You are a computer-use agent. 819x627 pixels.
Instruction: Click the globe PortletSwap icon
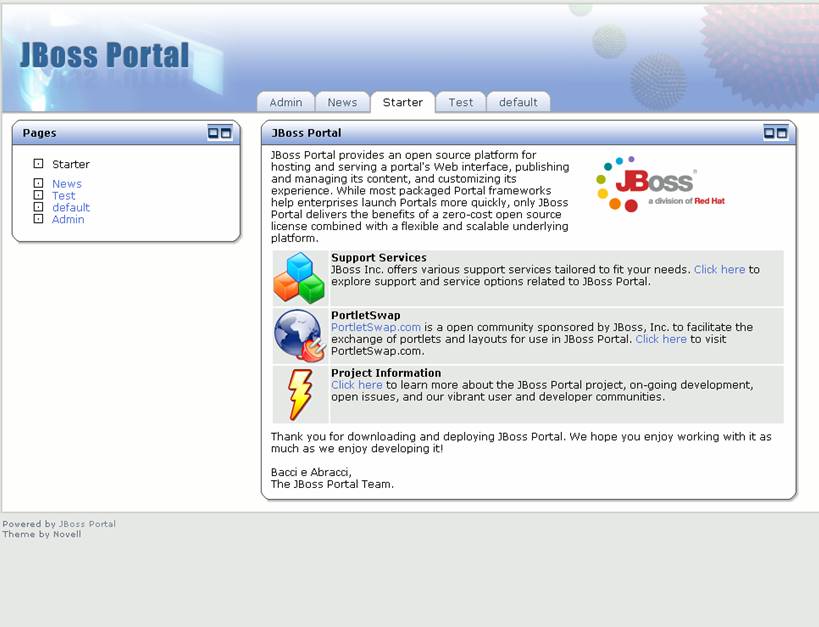pos(300,335)
